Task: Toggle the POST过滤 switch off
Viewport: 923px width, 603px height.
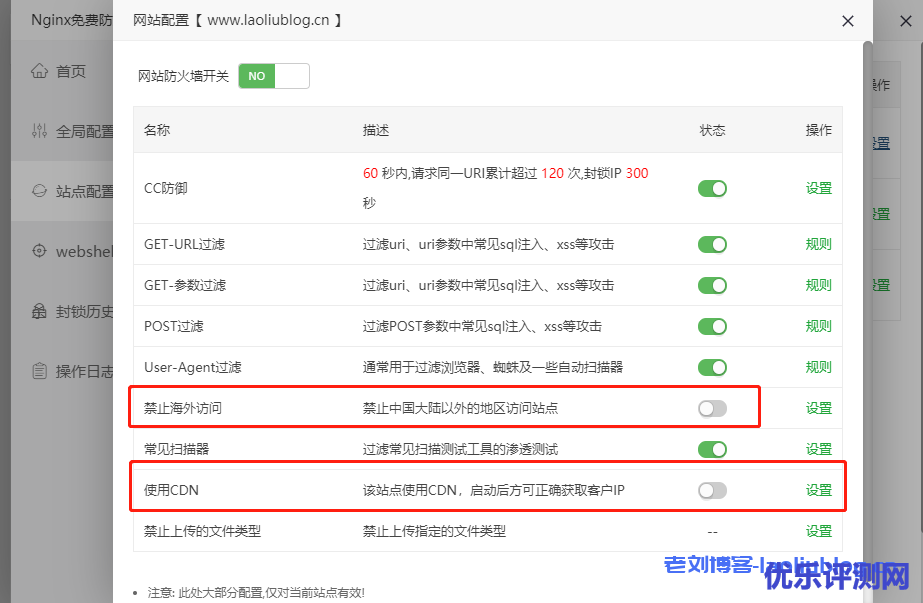Action: [712, 326]
